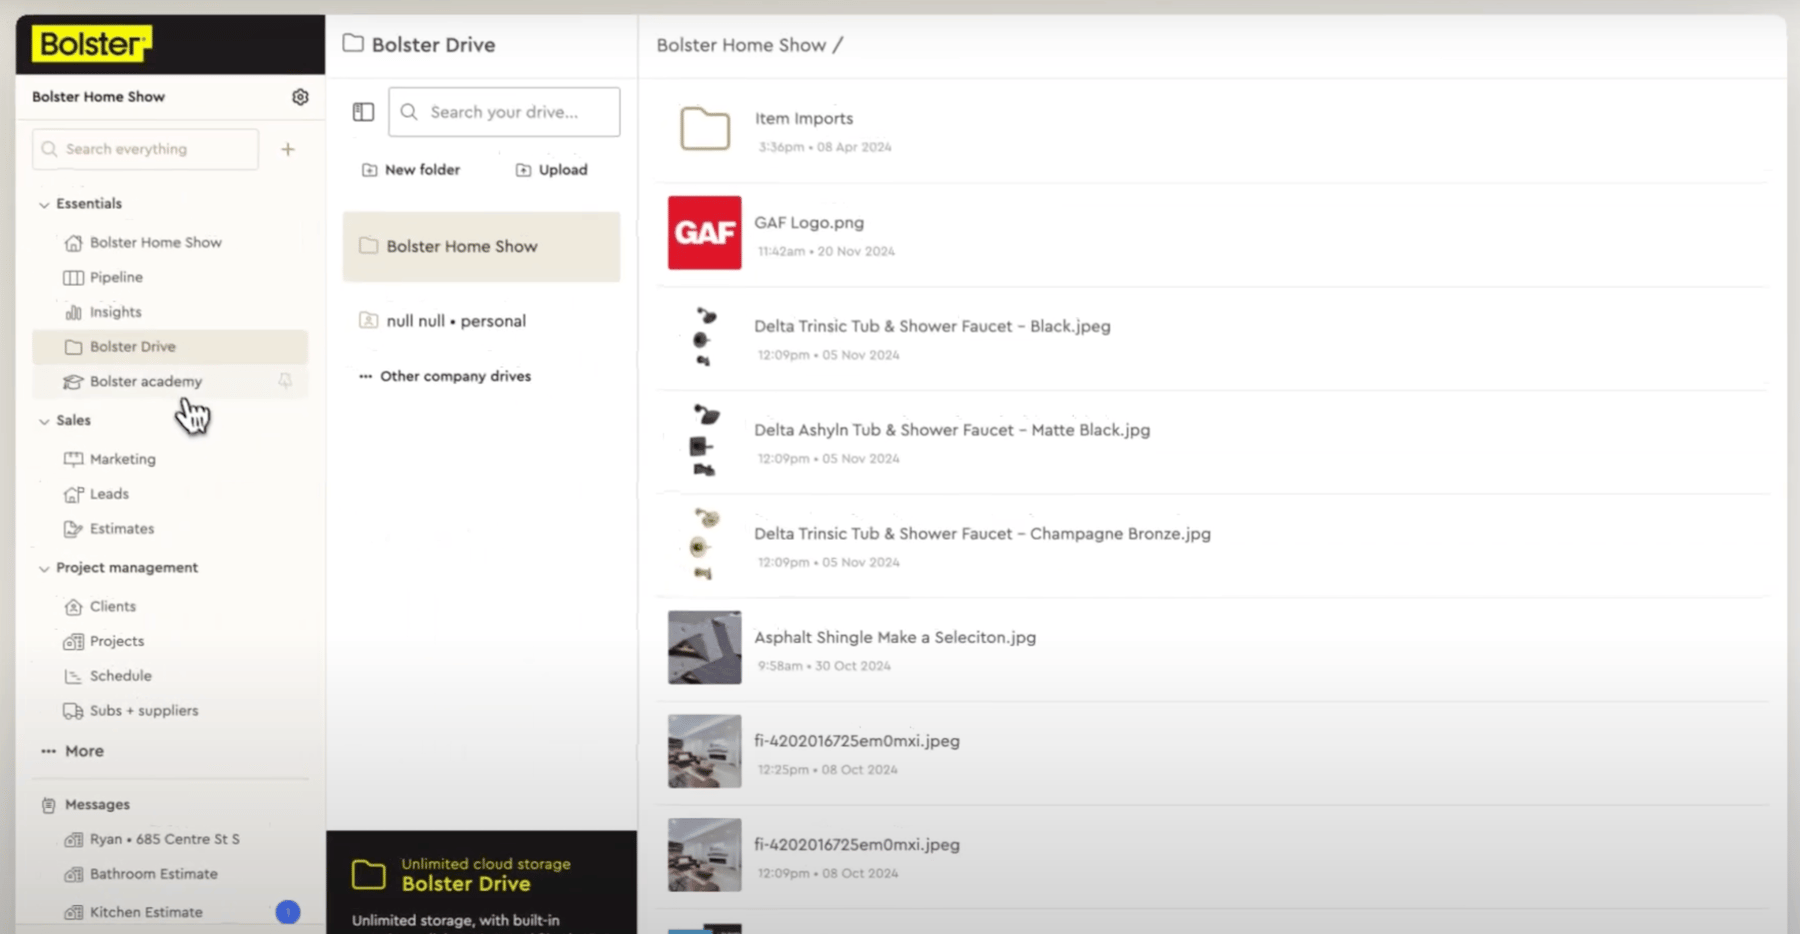The height and width of the screenshot is (934, 1800).
Task: Click the New folder button
Action: pos(411,170)
